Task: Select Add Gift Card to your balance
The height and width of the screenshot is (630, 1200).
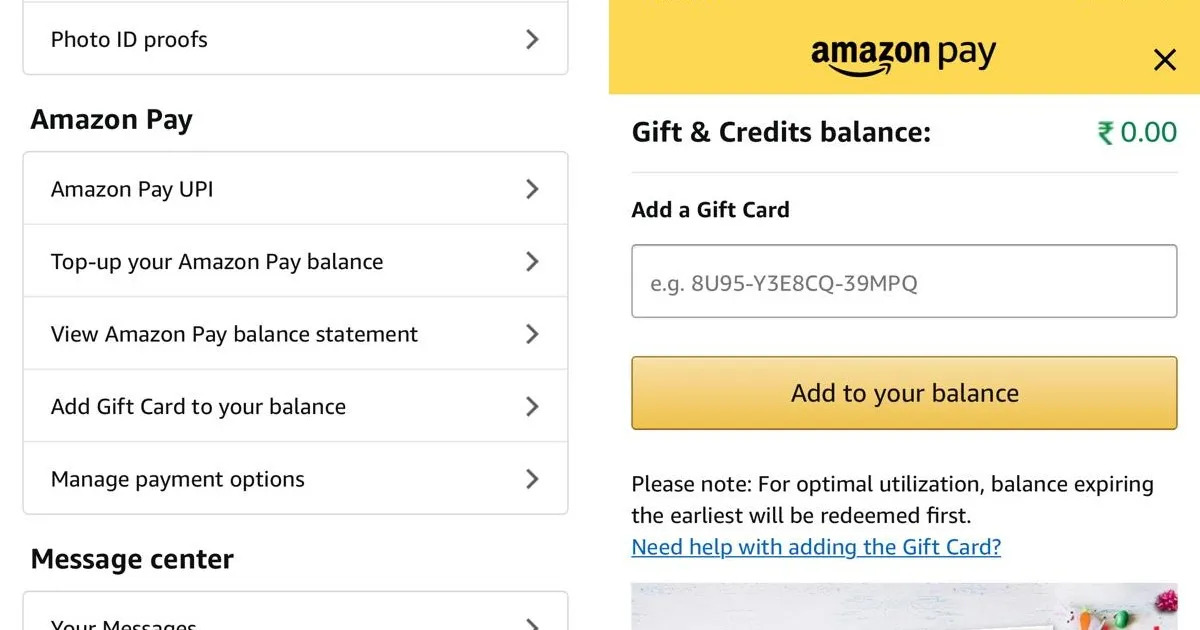Action: coord(198,407)
